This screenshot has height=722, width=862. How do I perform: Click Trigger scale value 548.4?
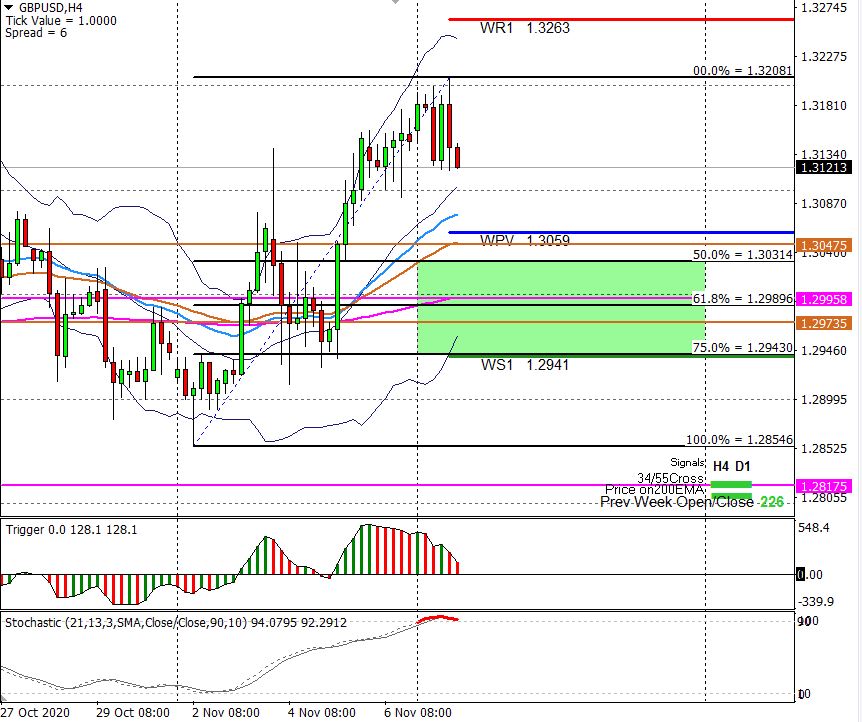(814, 528)
